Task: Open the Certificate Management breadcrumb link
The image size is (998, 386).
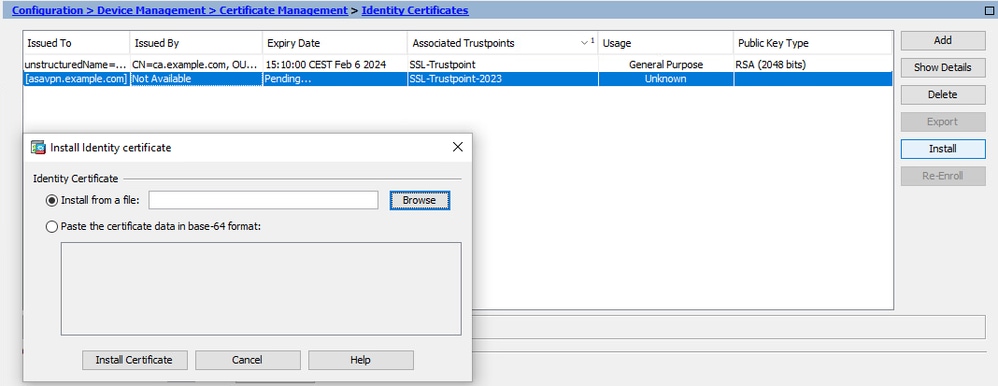Action: 283,10
